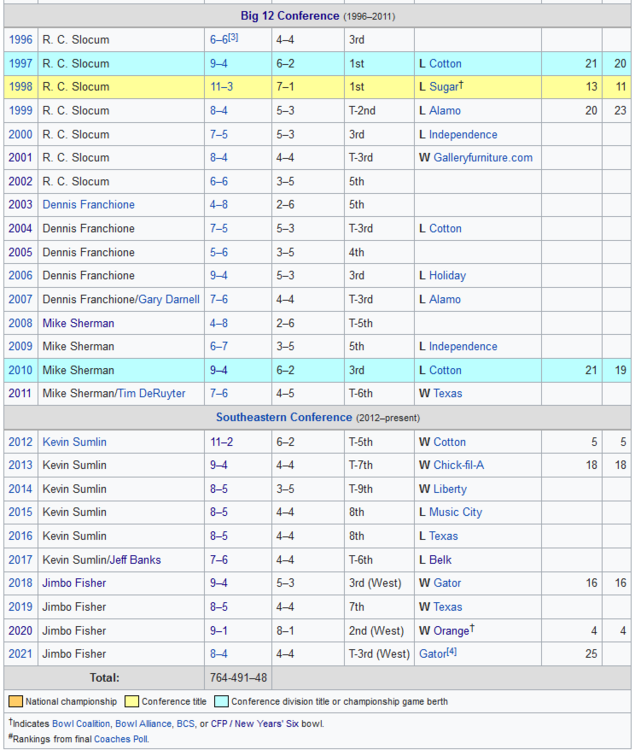Click the Jeff Banks coach link

click(x=134, y=560)
